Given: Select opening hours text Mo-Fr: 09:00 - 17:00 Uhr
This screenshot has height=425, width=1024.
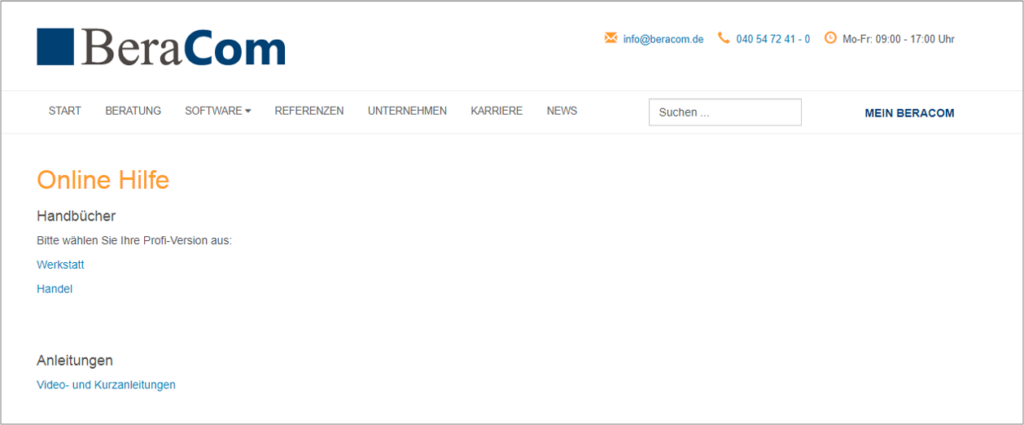Looking at the screenshot, I should point(898,39).
